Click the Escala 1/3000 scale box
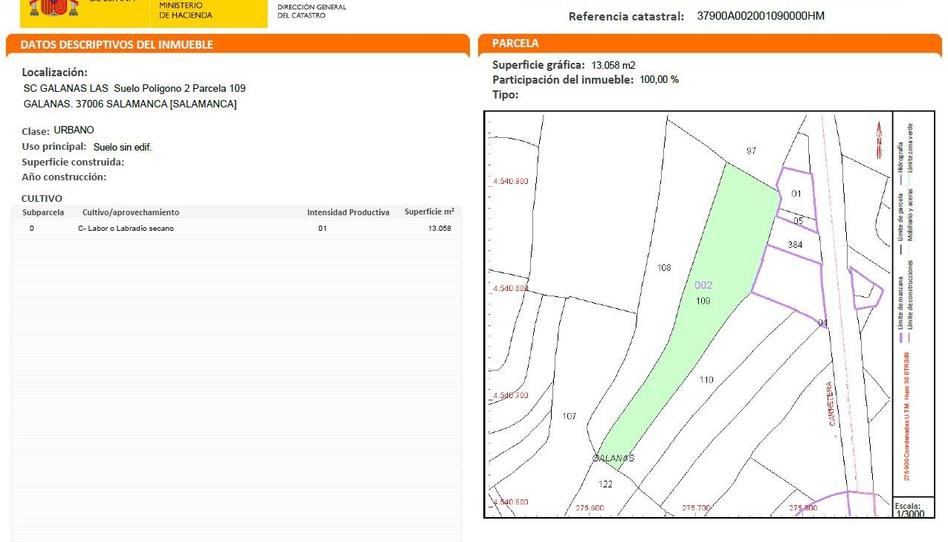The width and height of the screenshot is (948, 542). (909, 508)
